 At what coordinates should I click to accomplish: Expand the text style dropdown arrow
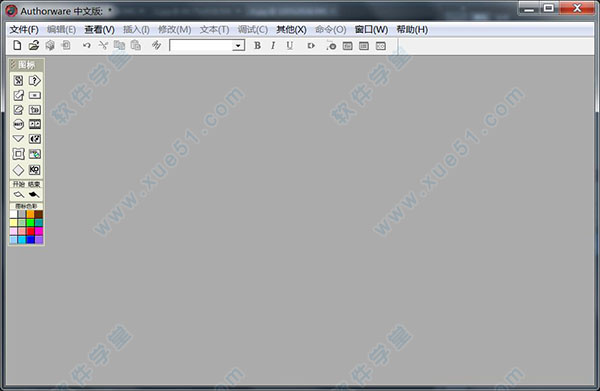click(238, 46)
